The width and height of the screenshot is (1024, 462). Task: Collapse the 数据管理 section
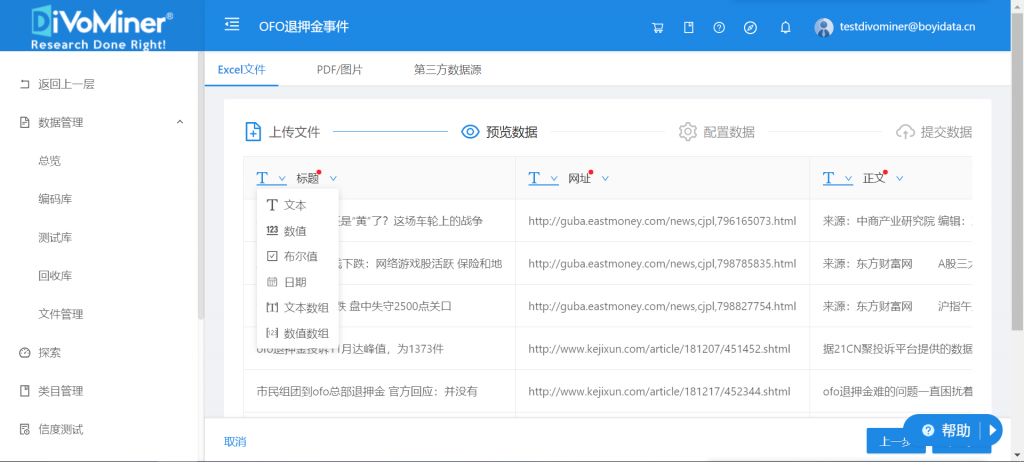180,122
